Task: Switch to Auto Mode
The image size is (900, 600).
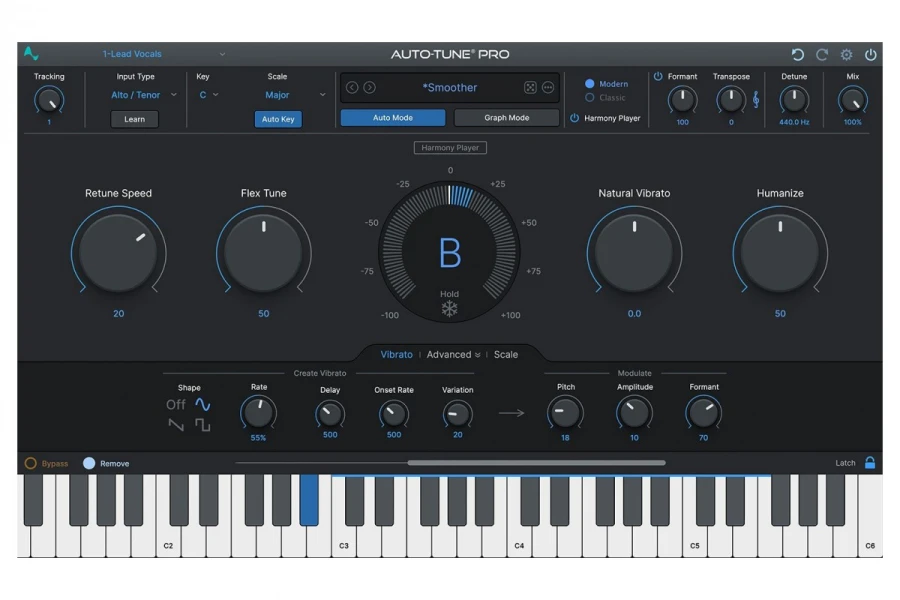Action: point(393,118)
